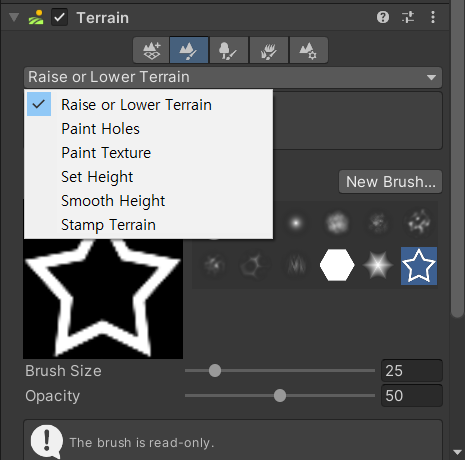
Task: Click the Brush Size label
Action: (x=63, y=371)
